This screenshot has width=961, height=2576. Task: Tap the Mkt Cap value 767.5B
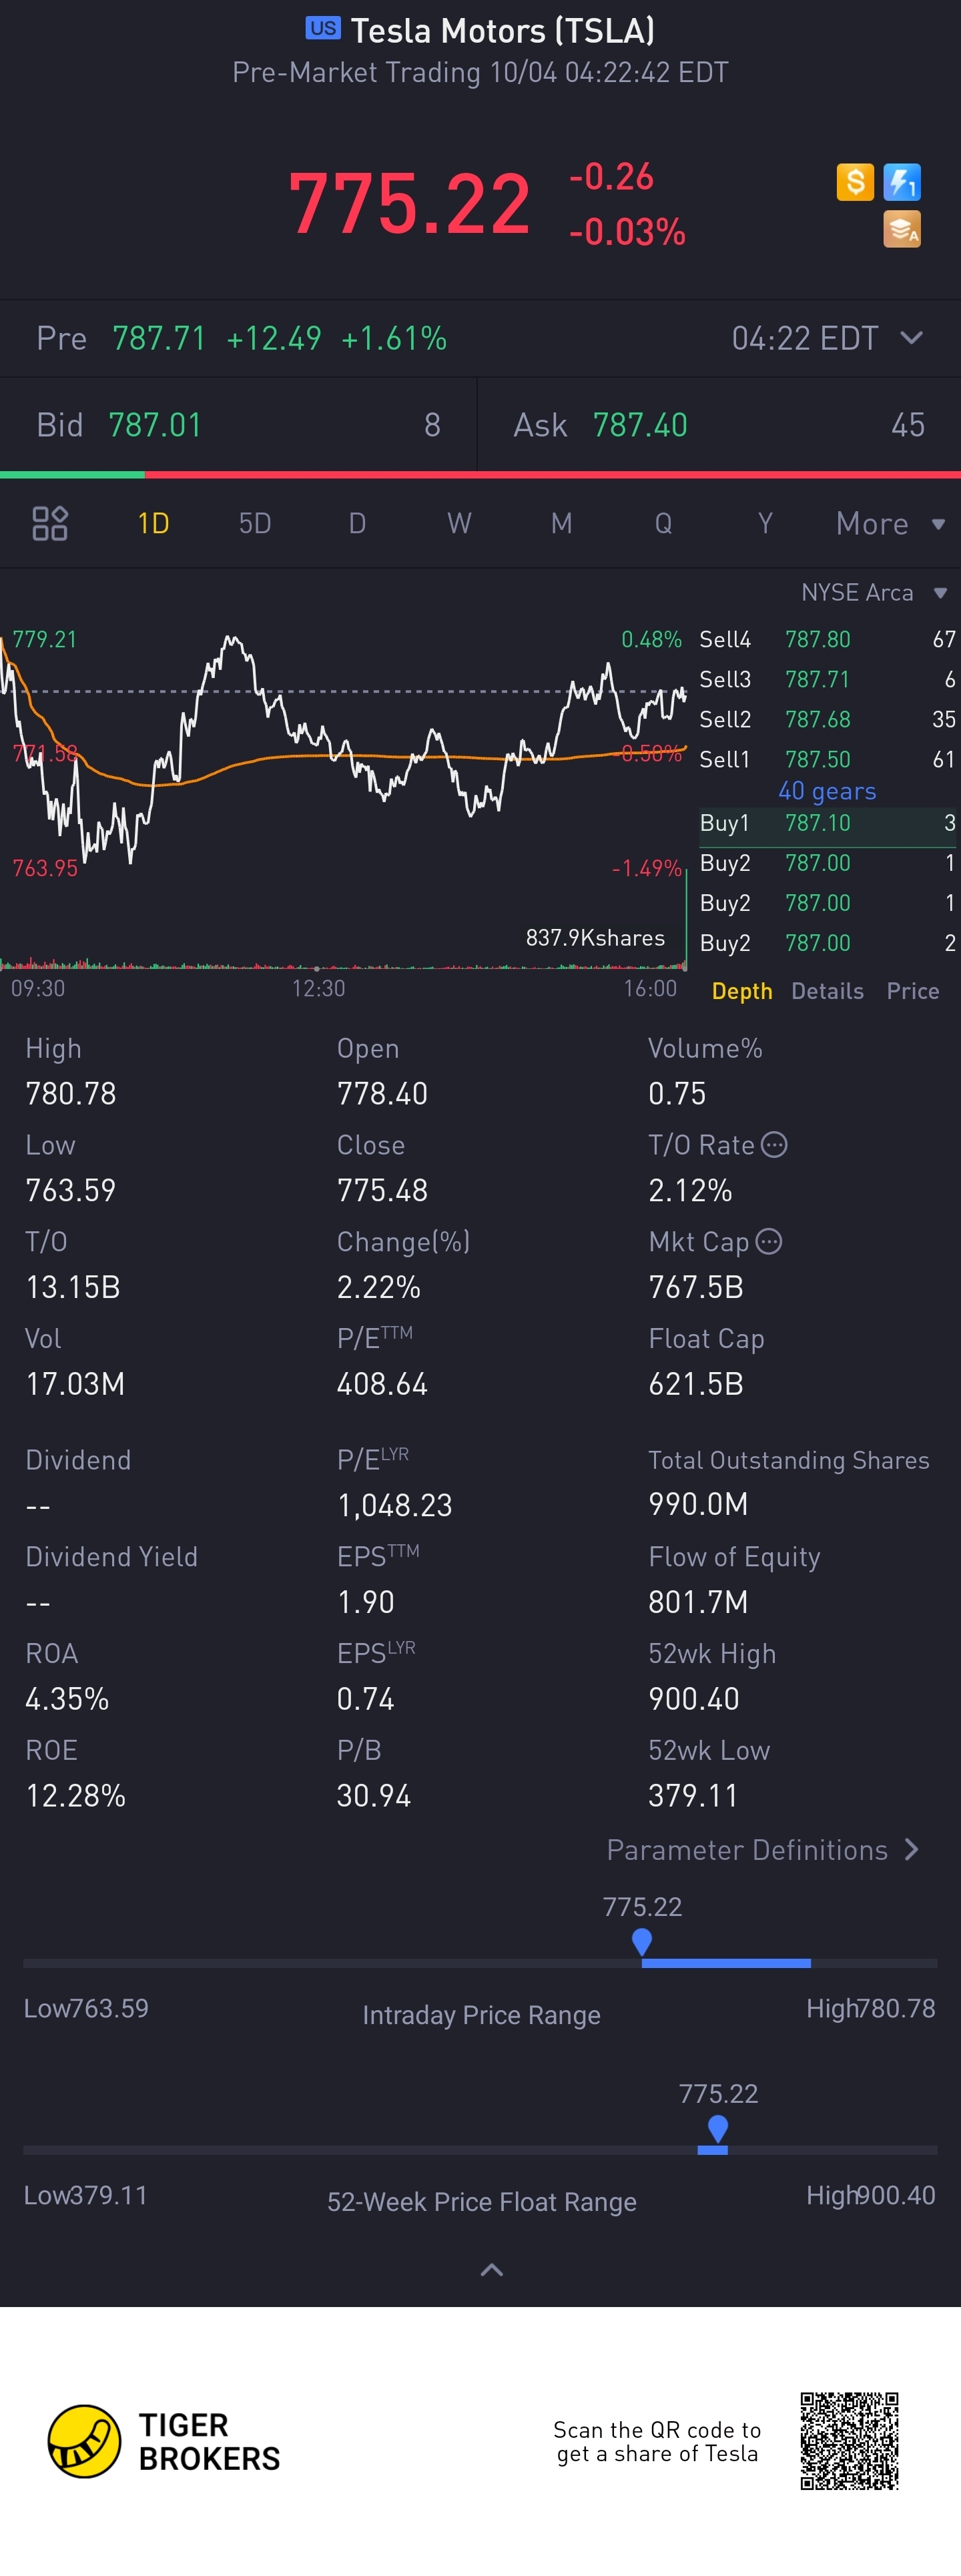pyautogui.click(x=696, y=1287)
